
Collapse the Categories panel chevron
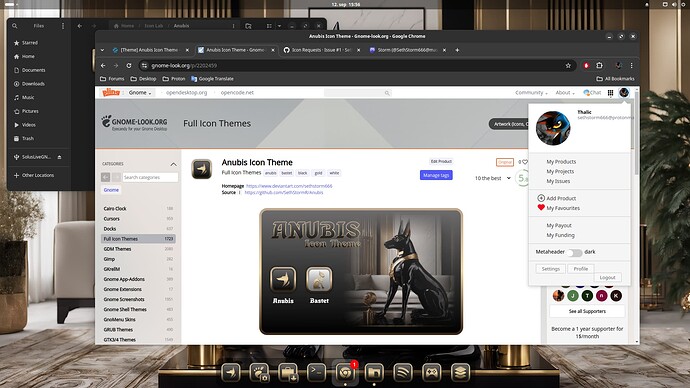(x=173, y=164)
